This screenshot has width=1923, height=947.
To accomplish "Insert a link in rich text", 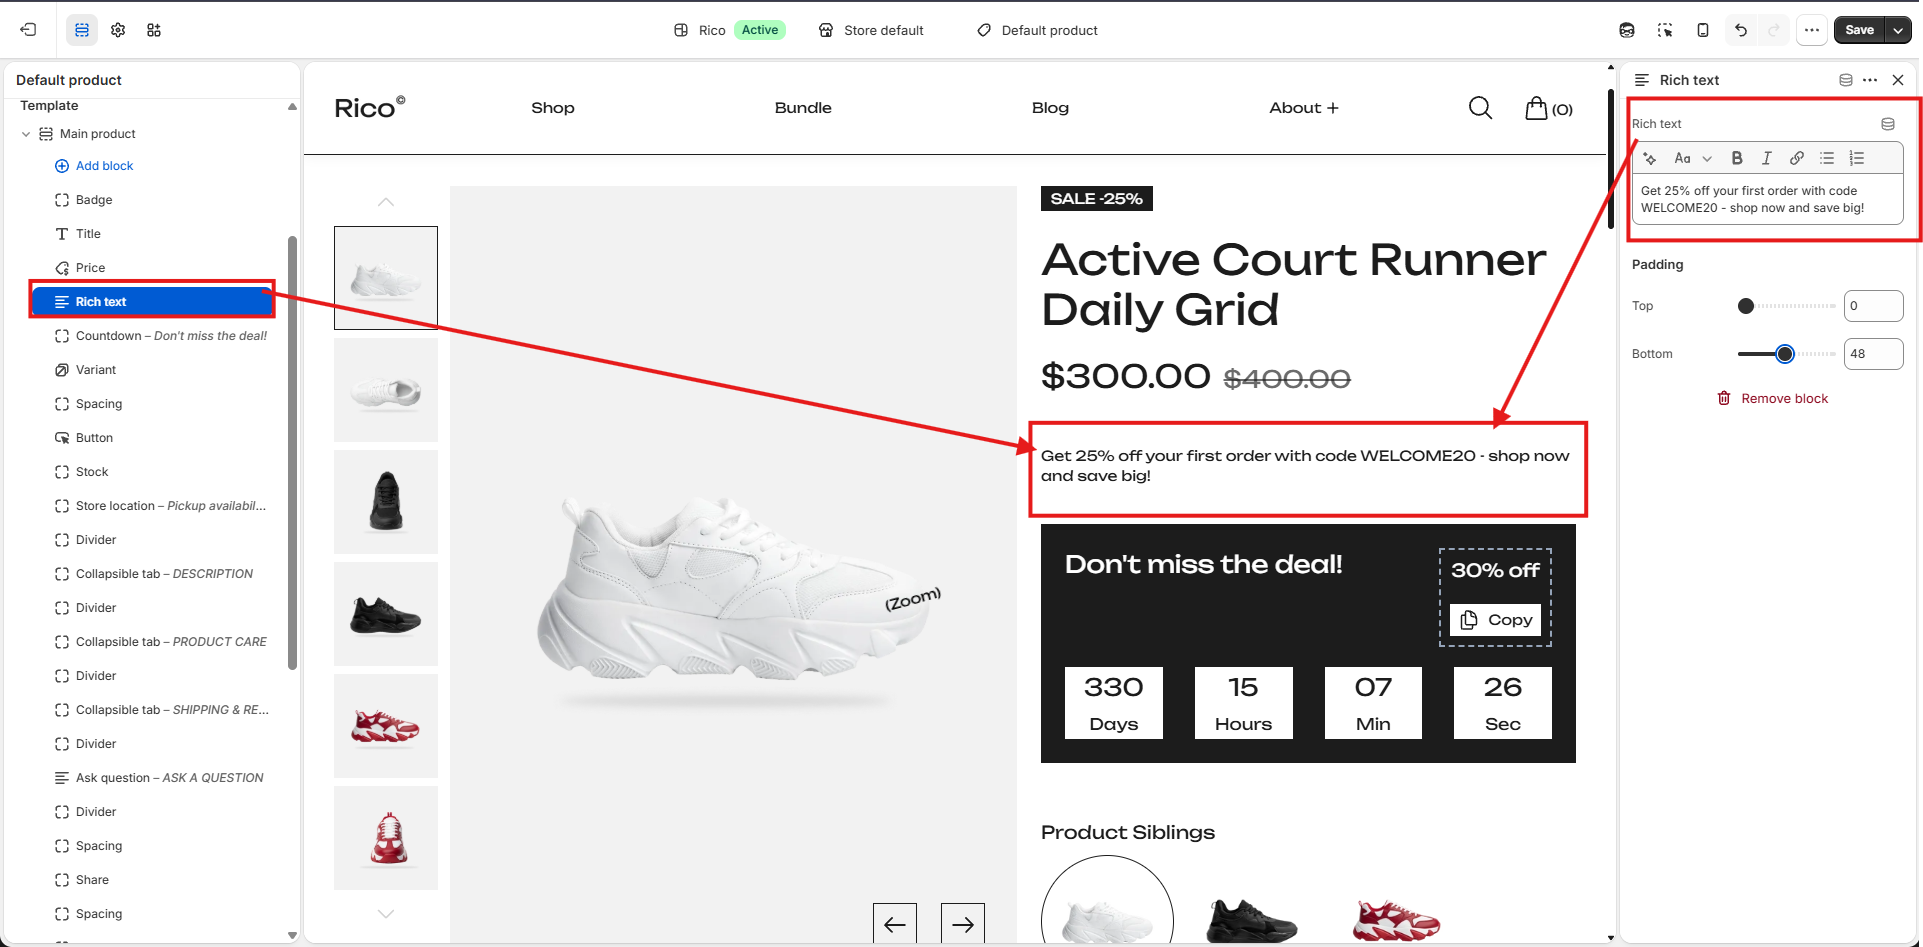I will (x=1797, y=158).
